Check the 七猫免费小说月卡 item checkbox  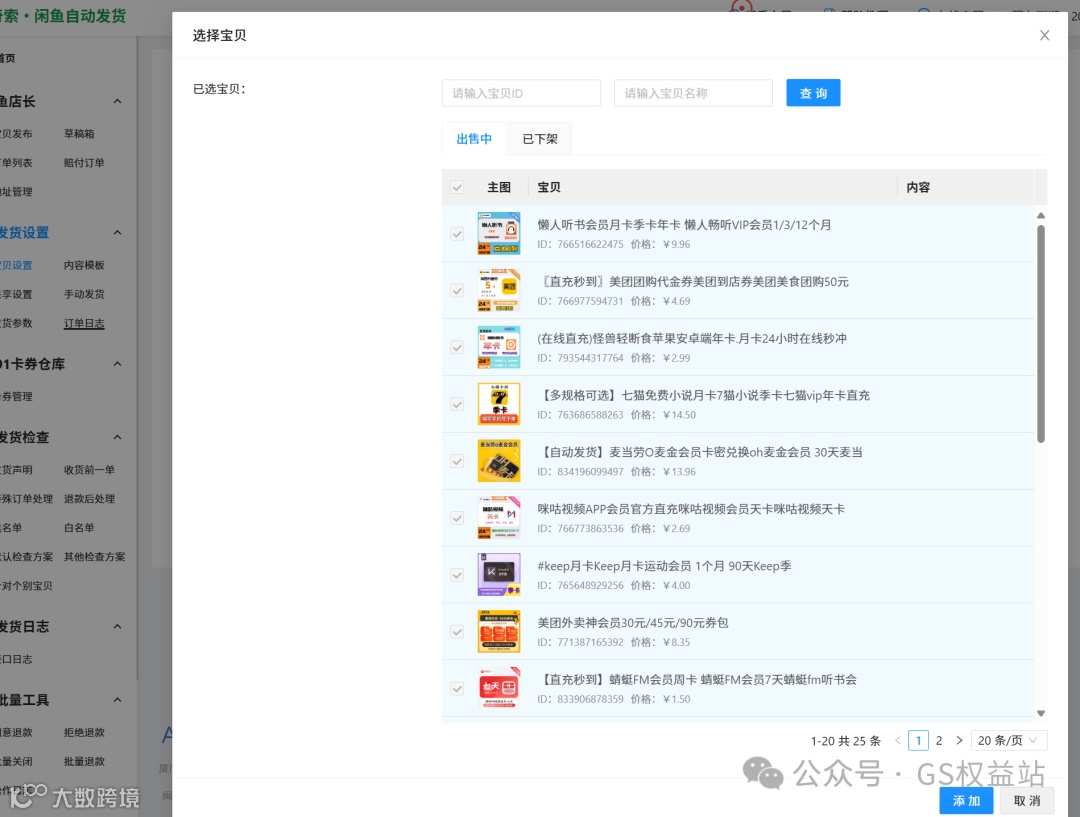457,404
